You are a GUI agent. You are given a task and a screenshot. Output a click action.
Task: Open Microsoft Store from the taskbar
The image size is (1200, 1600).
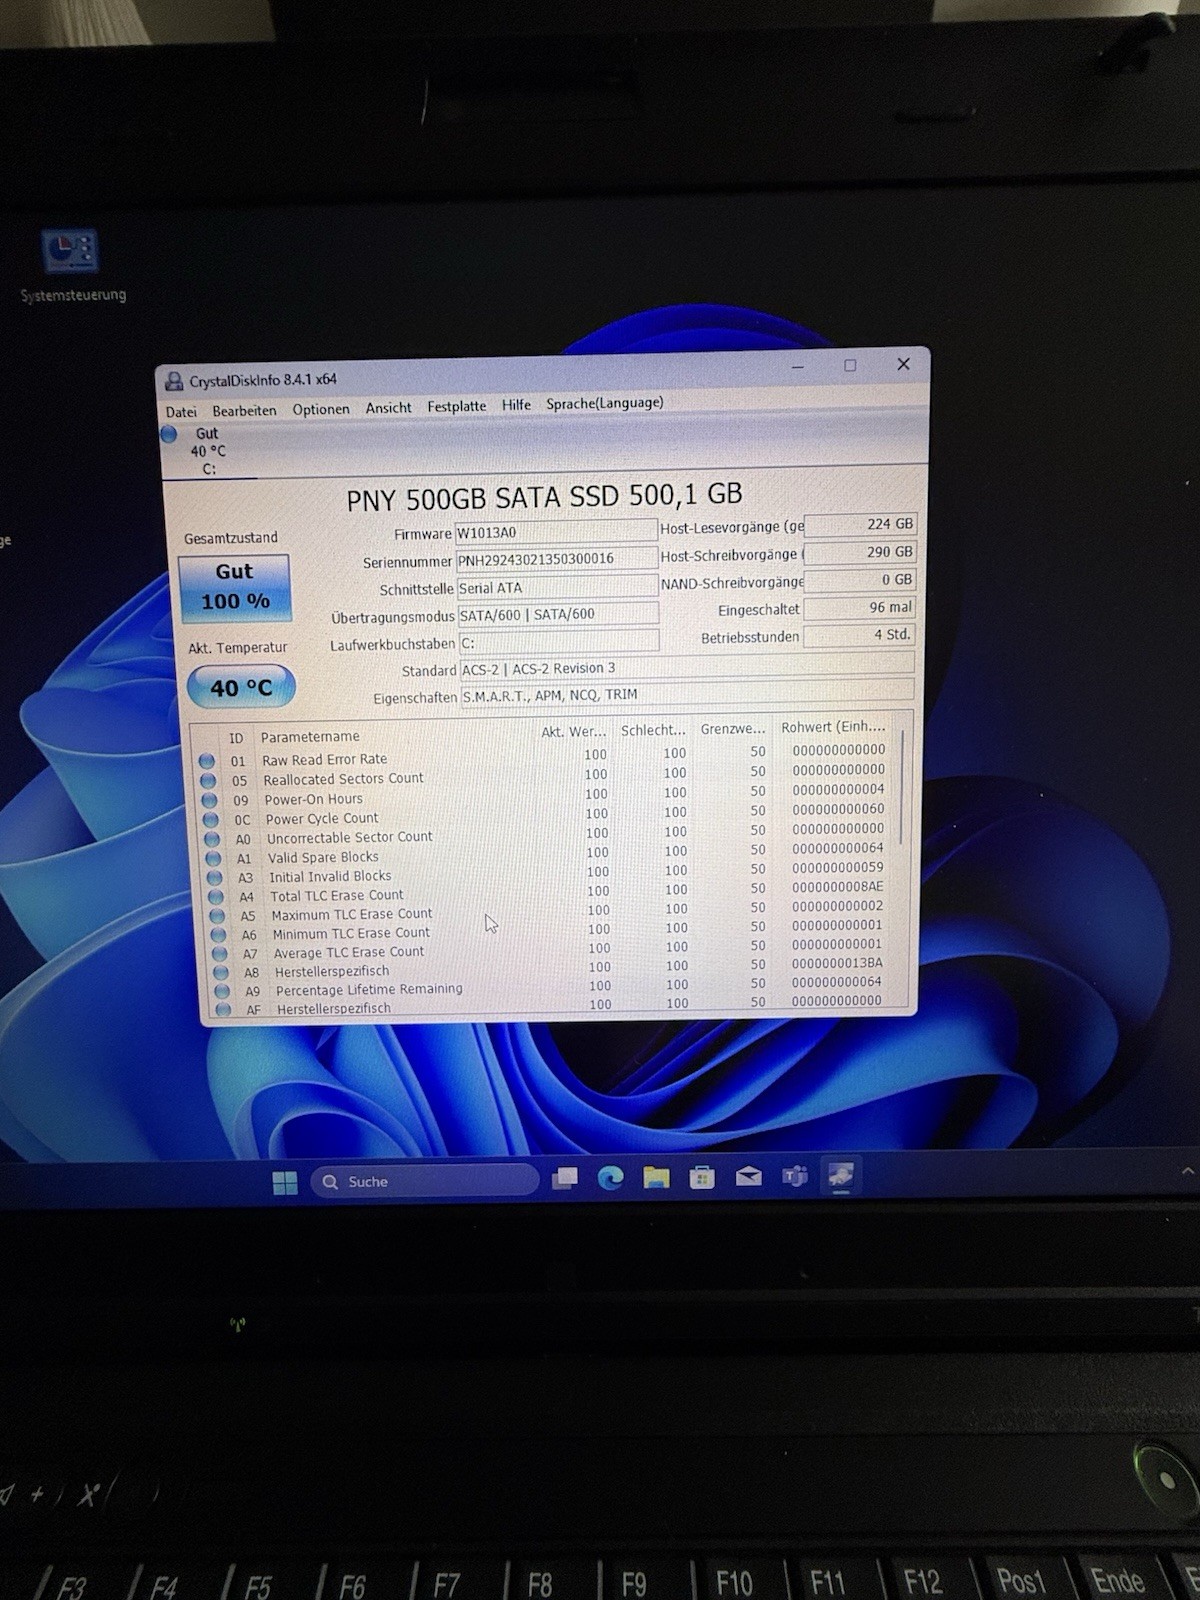(702, 1177)
